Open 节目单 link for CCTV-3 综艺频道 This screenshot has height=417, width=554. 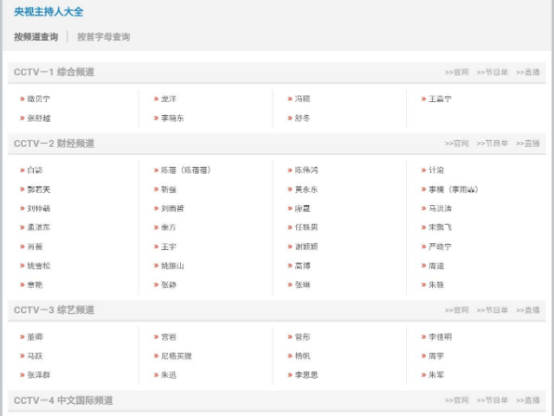[492, 310]
